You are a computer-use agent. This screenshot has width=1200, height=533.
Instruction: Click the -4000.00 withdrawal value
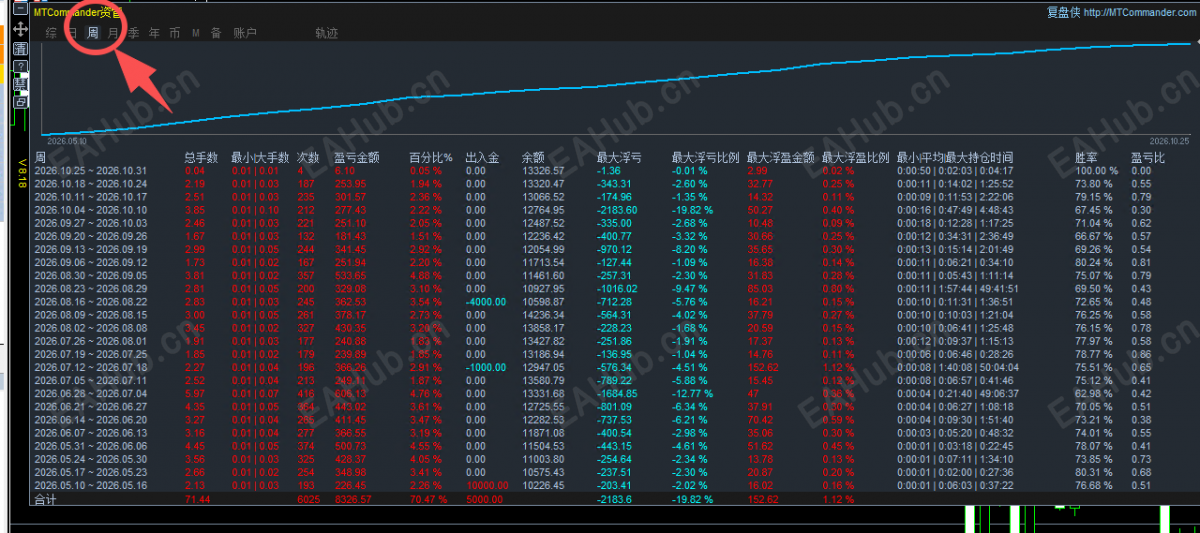tap(487, 301)
